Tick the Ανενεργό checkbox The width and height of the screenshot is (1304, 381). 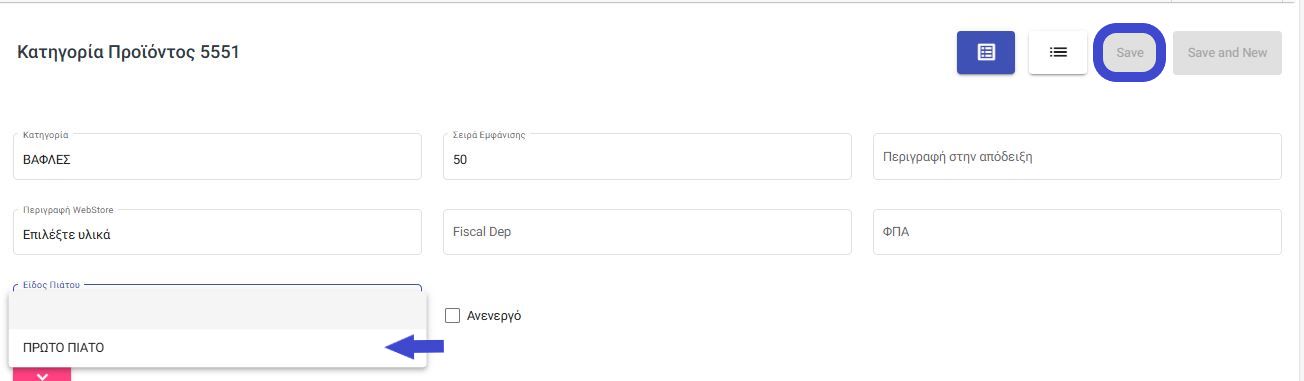pos(452,315)
